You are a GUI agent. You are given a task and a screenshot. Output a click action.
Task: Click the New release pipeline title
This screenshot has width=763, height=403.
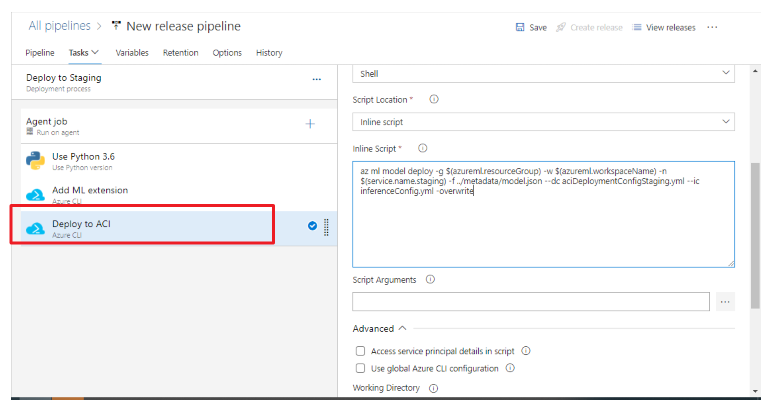coord(183,26)
